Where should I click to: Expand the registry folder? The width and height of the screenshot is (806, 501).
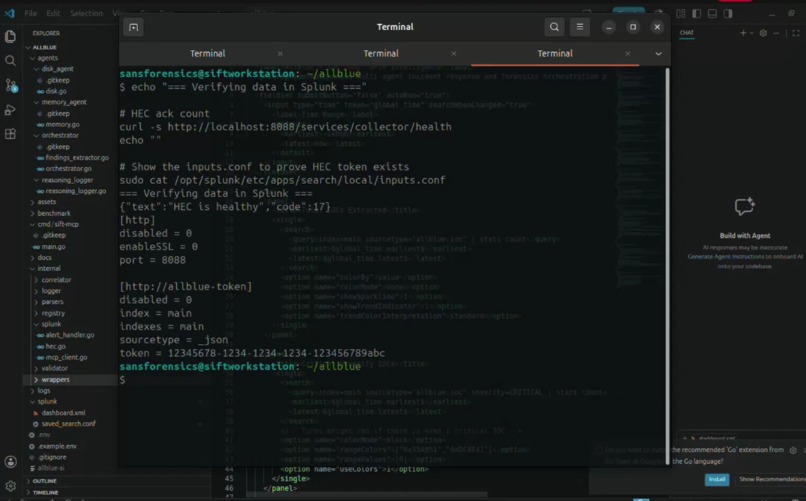click(53, 313)
